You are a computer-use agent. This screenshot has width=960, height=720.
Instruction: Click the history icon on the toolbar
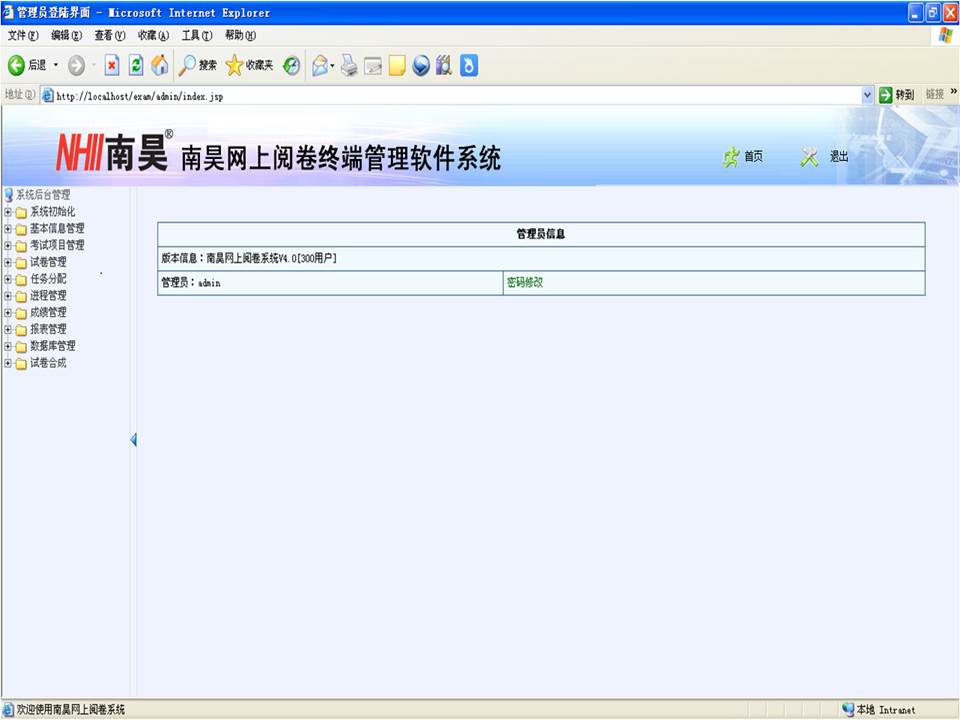[x=292, y=65]
